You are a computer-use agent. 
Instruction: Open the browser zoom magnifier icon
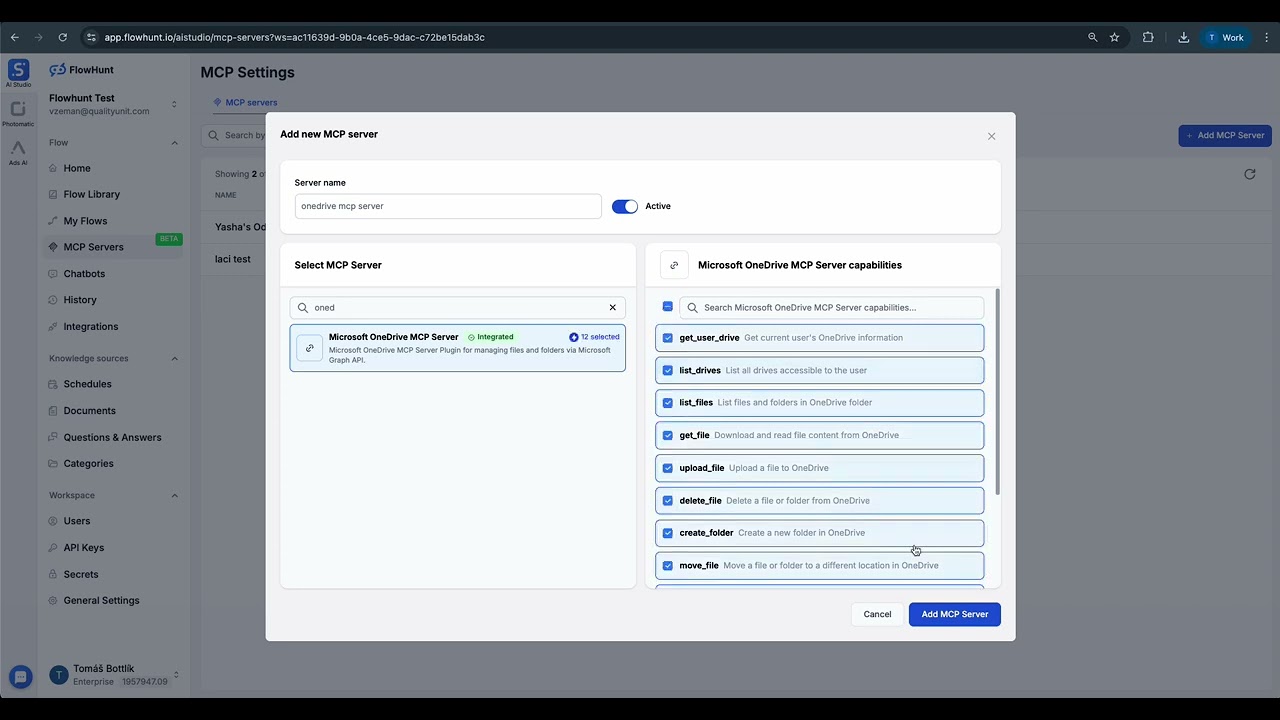[x=1093, y=37]
